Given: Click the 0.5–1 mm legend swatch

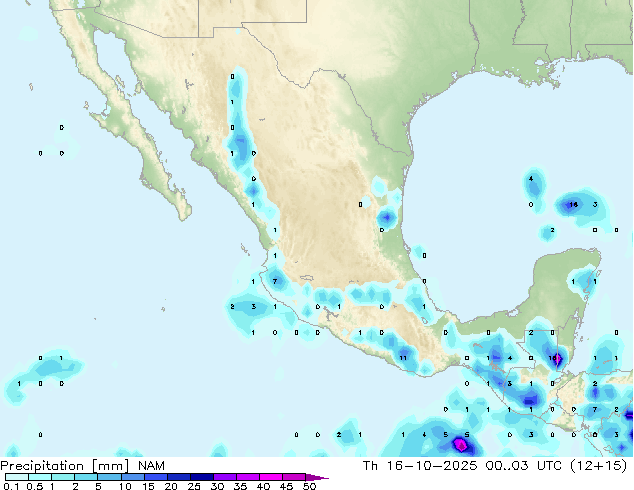Looking at the screenshot, I should pos(40,477).
